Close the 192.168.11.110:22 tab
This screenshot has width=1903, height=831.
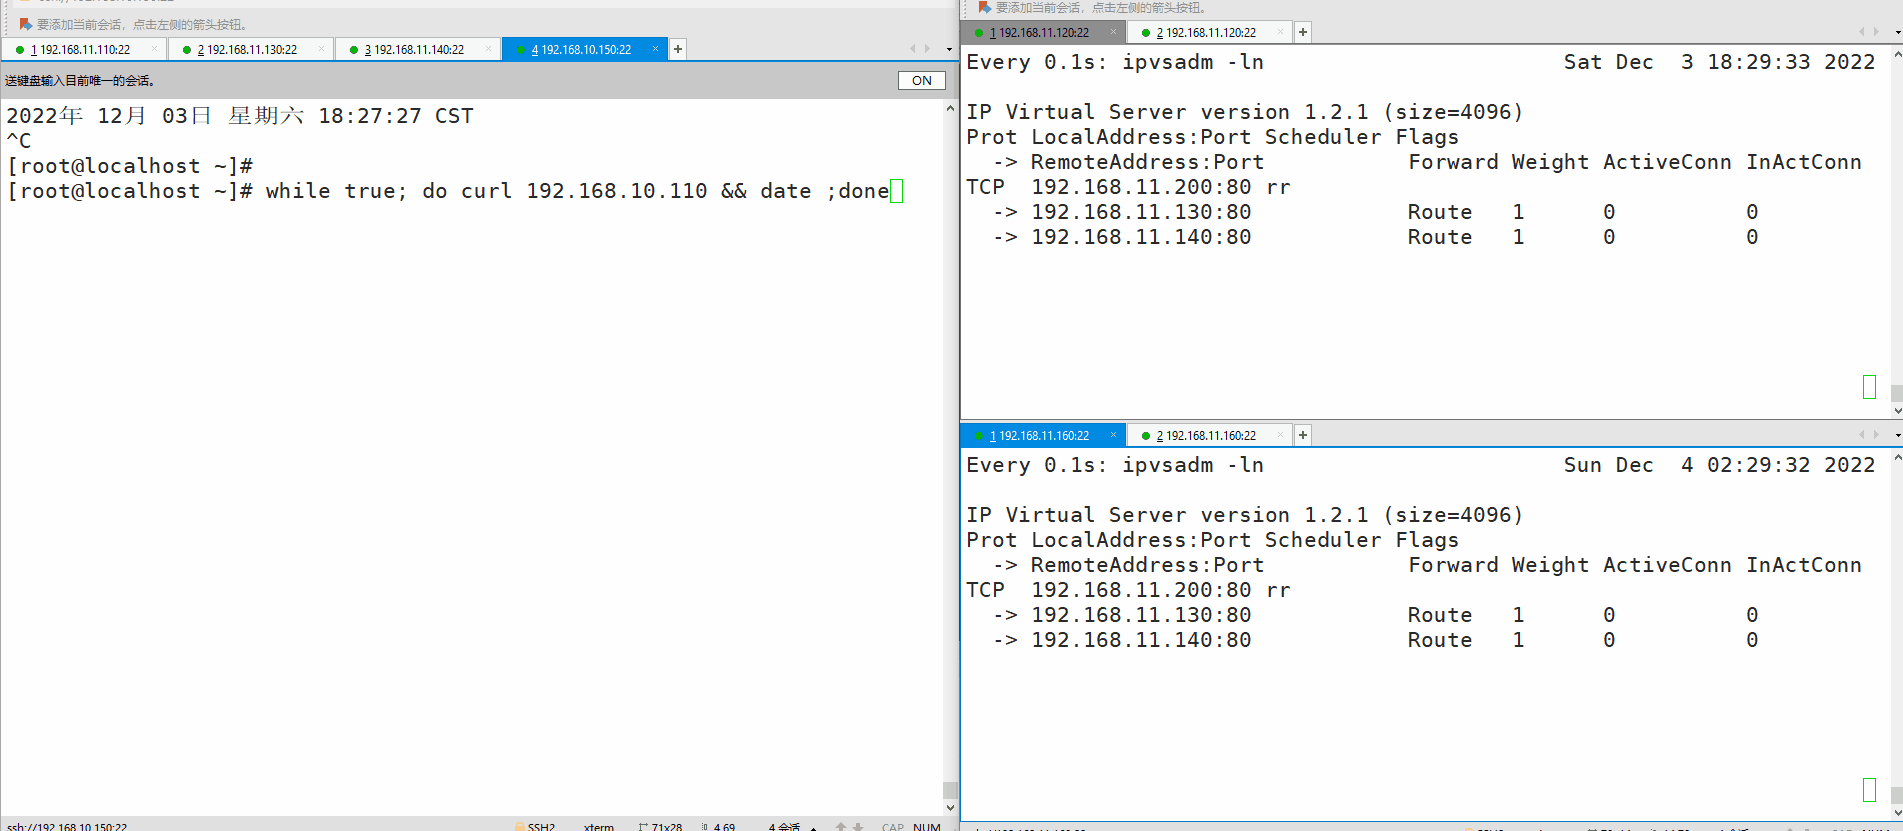tap(154, 49)
